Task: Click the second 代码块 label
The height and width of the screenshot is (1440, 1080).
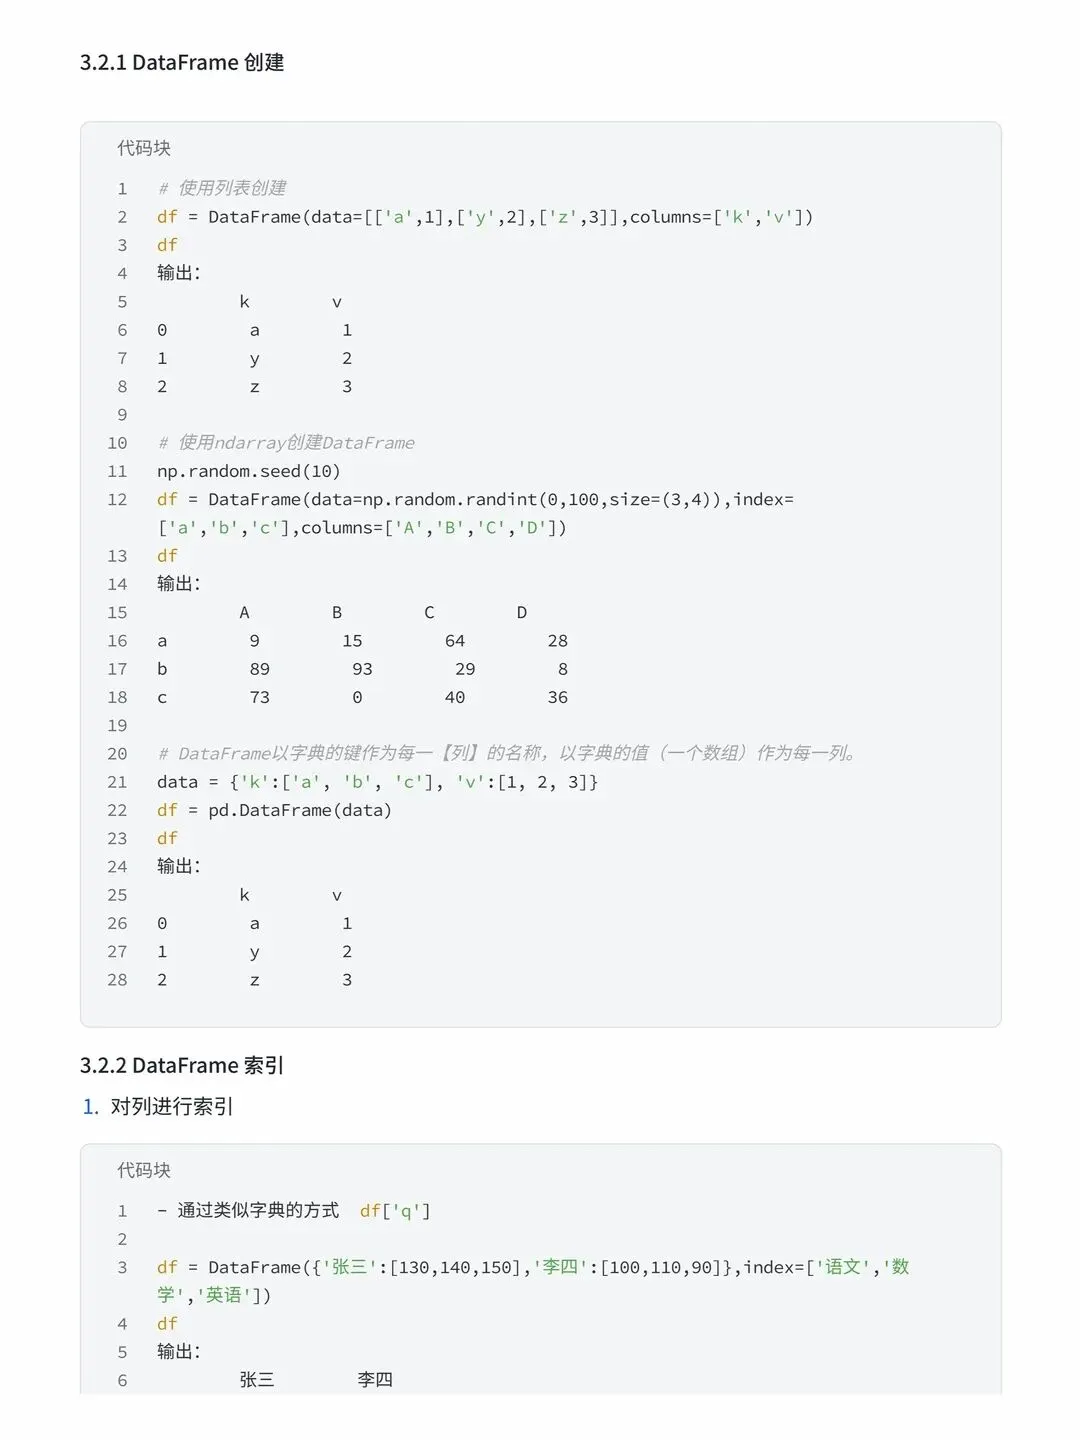Action: pos(144,1170)
